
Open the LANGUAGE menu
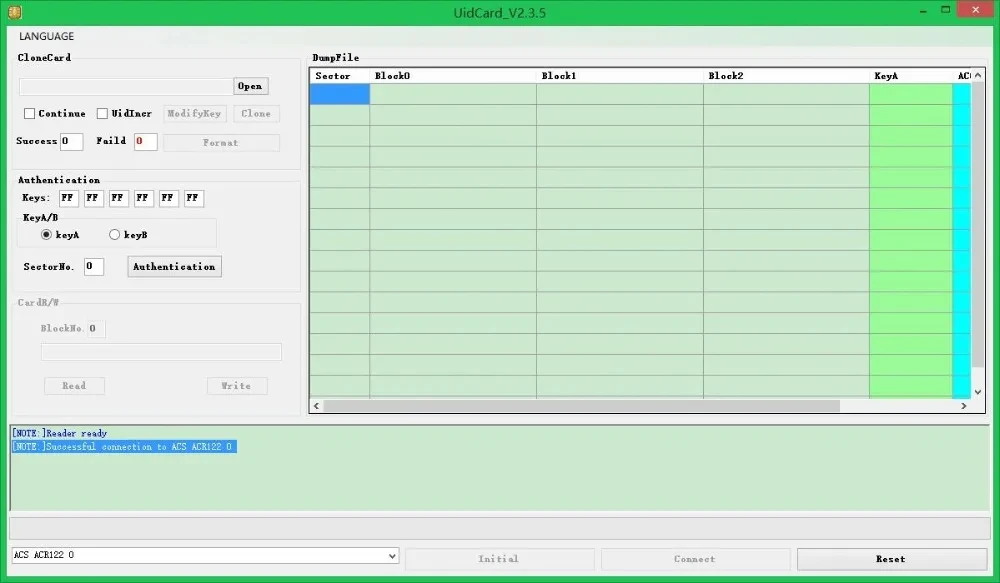pyautogui.click(x=46, y=36)
